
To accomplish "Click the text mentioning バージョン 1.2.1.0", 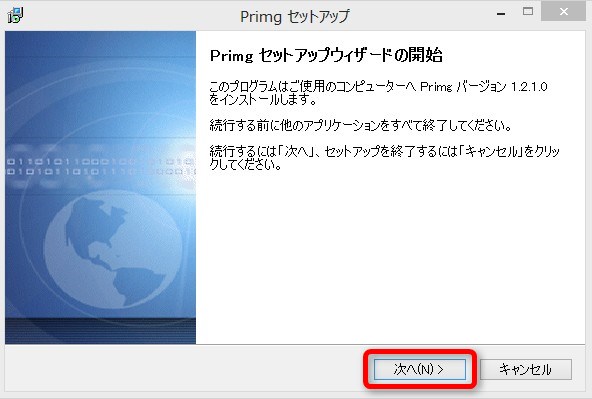I will point(378,93).
